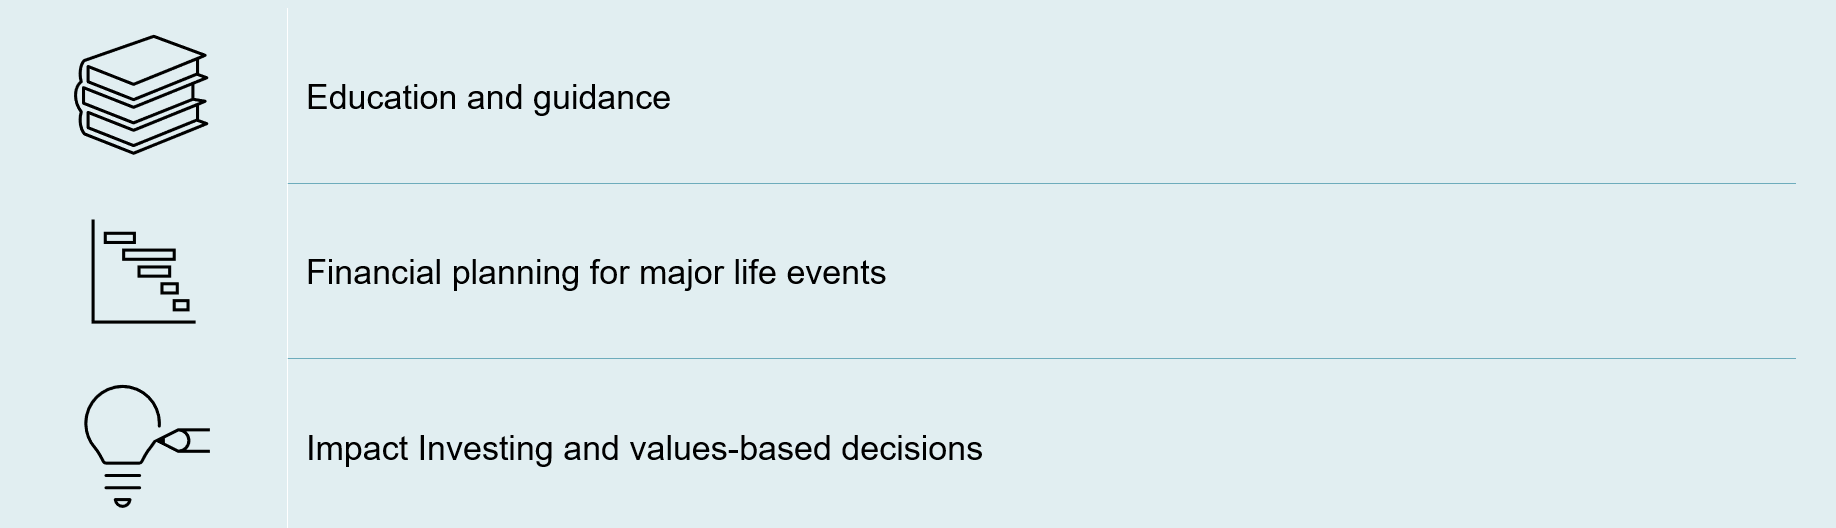Select Financial planning for major life events
1836x528 pixels.
pos(595,272)
